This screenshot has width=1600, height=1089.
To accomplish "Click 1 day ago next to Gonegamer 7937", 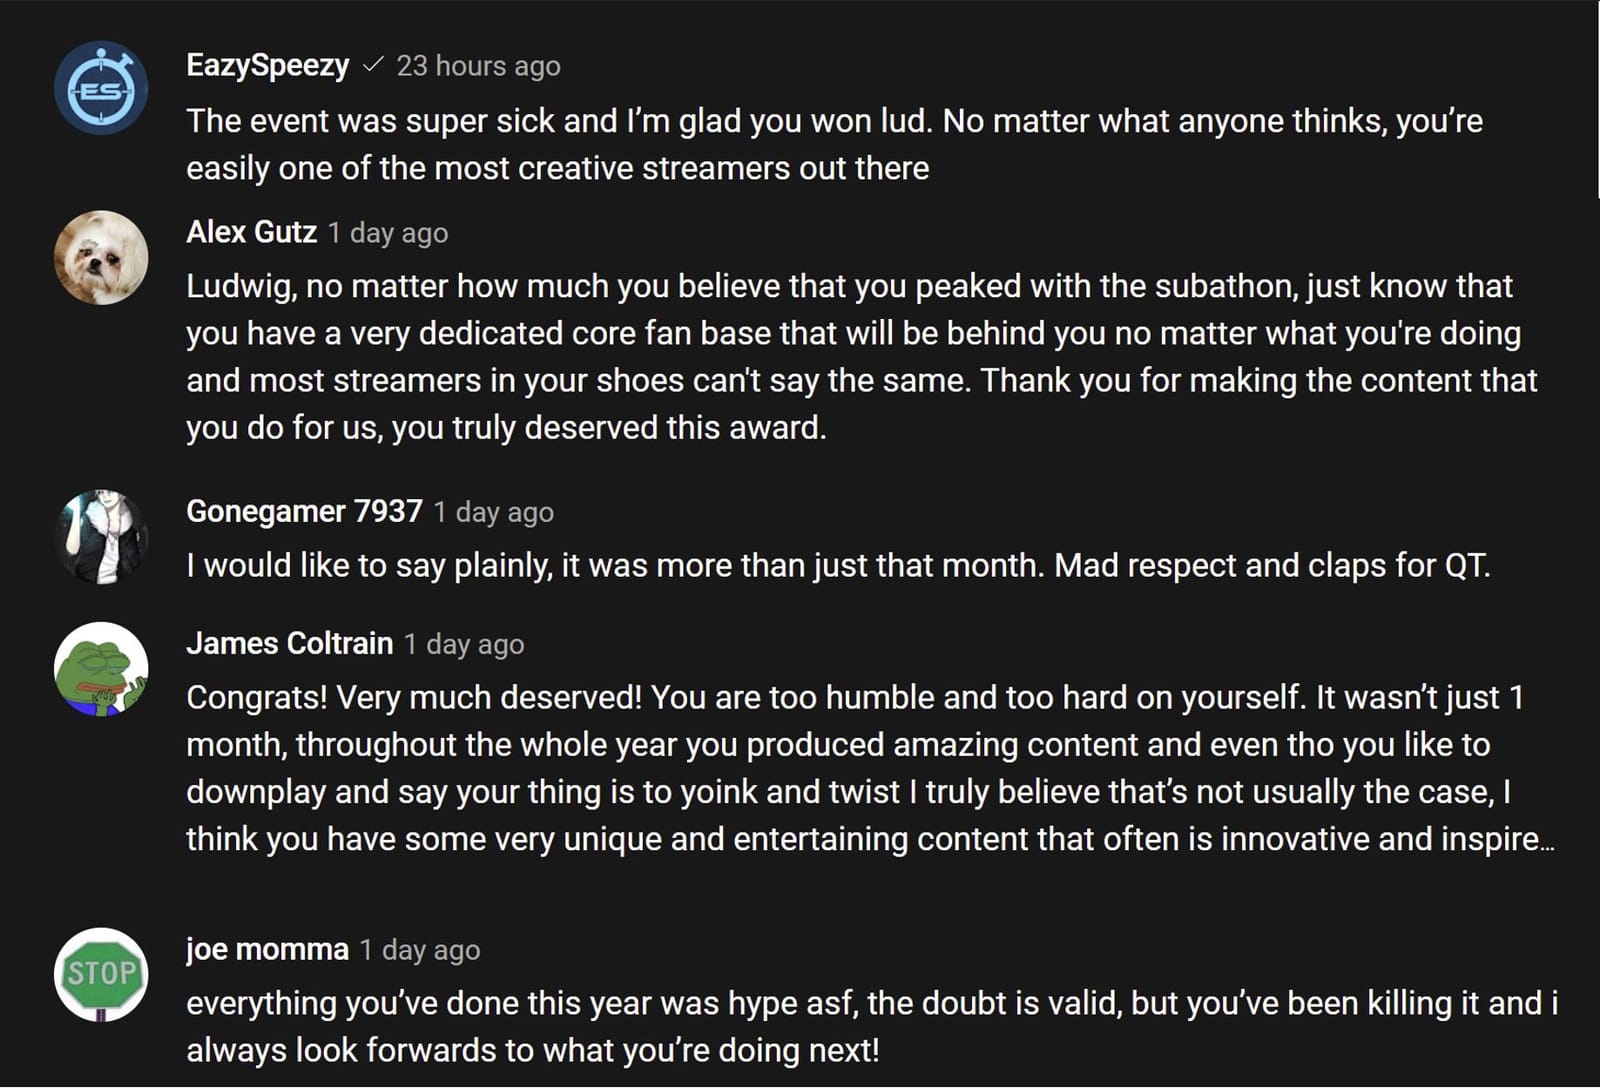I will click(x=493, y=511).
